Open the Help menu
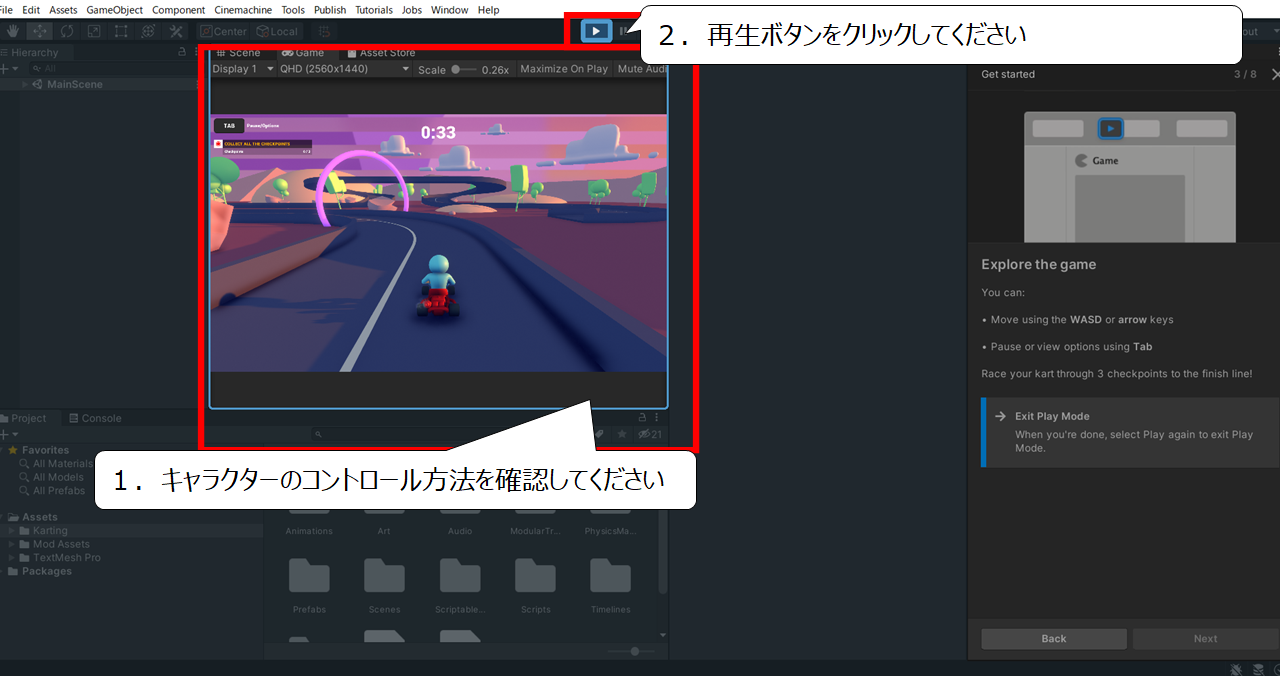The image size is (1280, 676). (x=489, y=10)
